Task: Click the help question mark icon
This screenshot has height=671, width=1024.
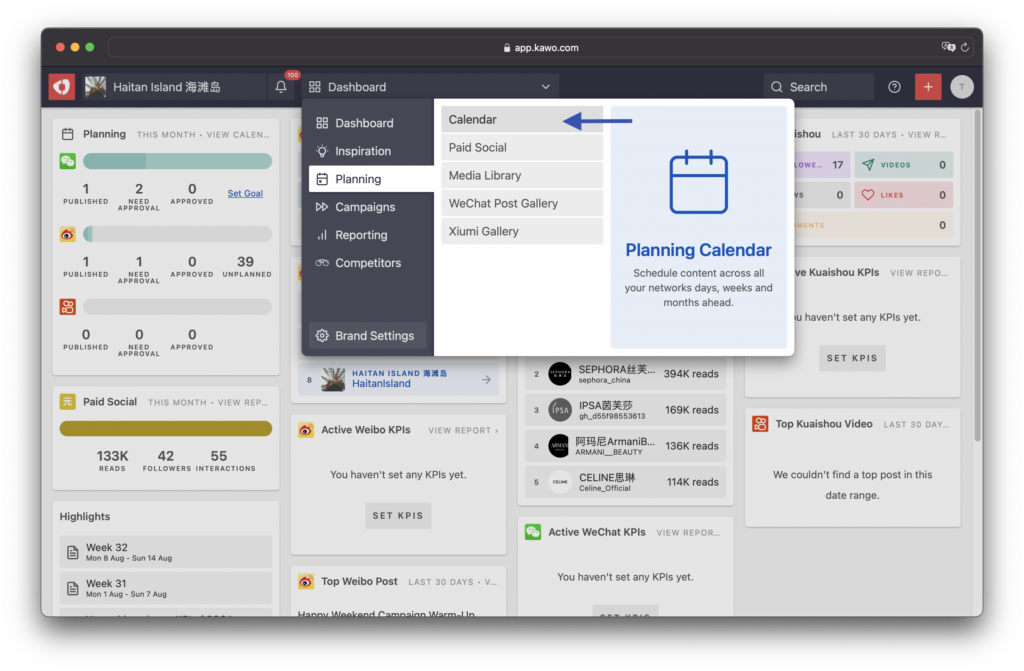Action: pyautogui.click(x=894, y=87)
